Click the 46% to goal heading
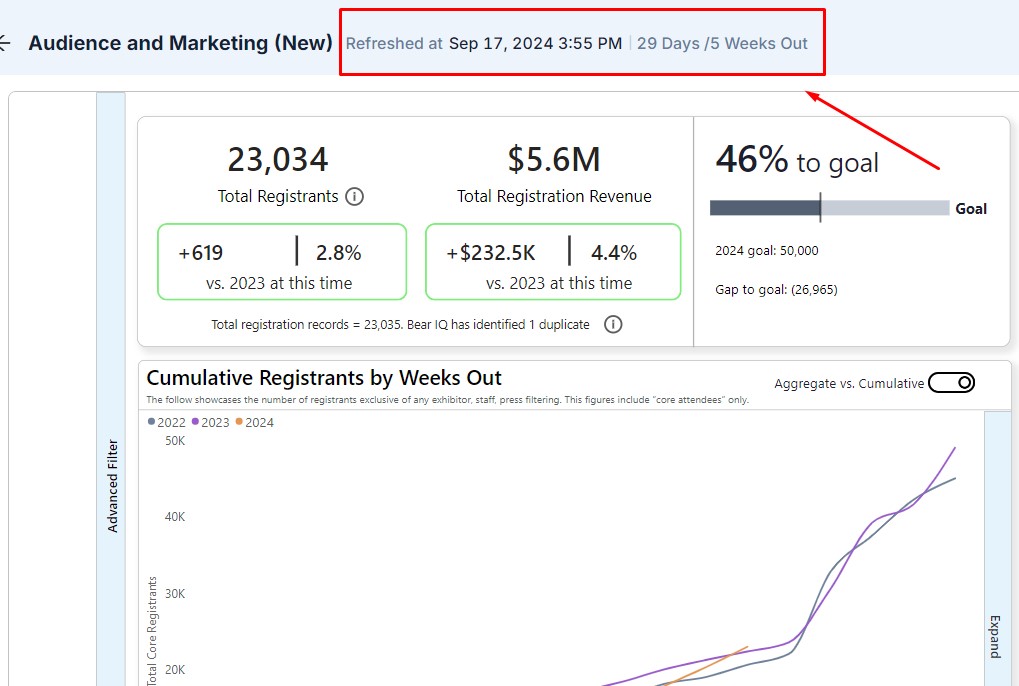 [x=797, y=160]
